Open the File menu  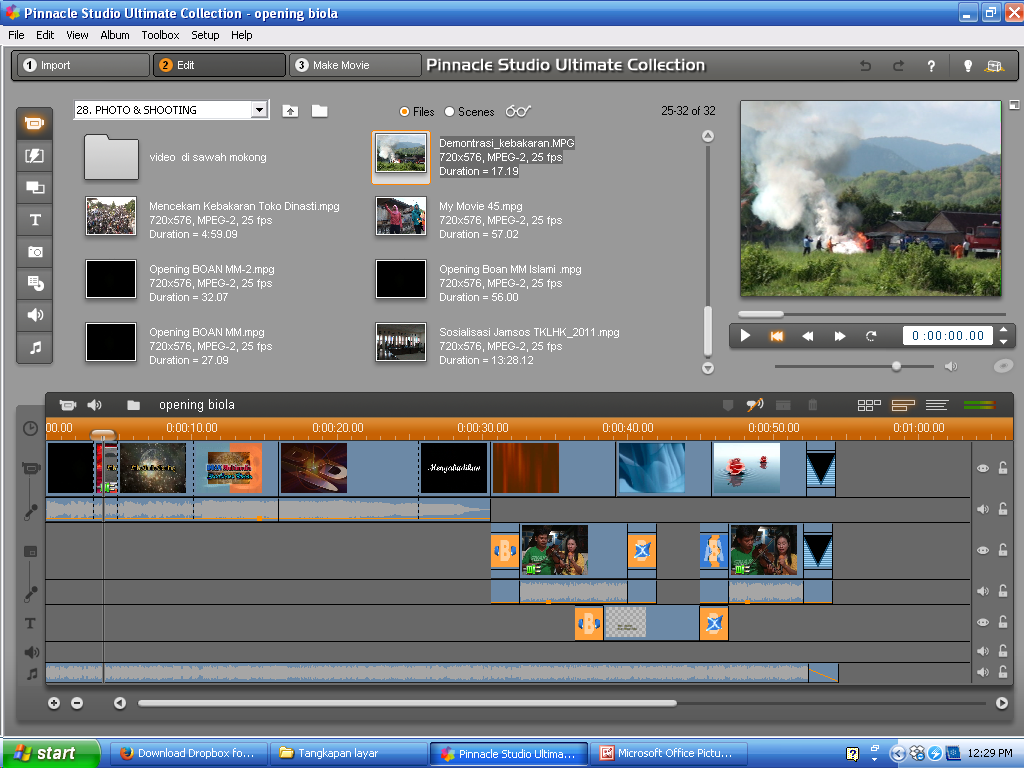tap(16, 35)
